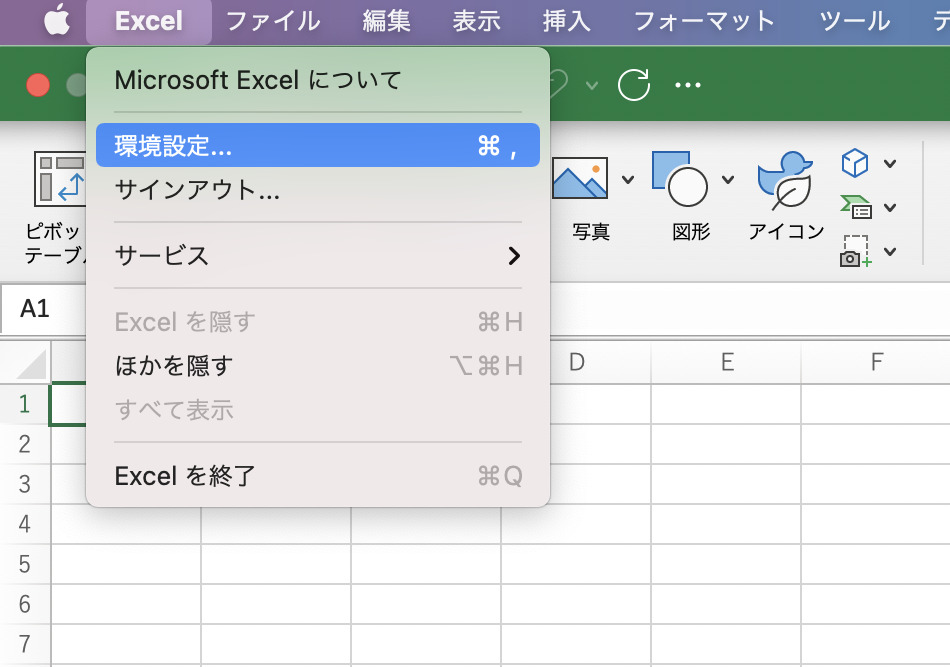Screen dimensions: 950x667
Task: Click the Excel menu bar item
Action: [x=149, y=22]
